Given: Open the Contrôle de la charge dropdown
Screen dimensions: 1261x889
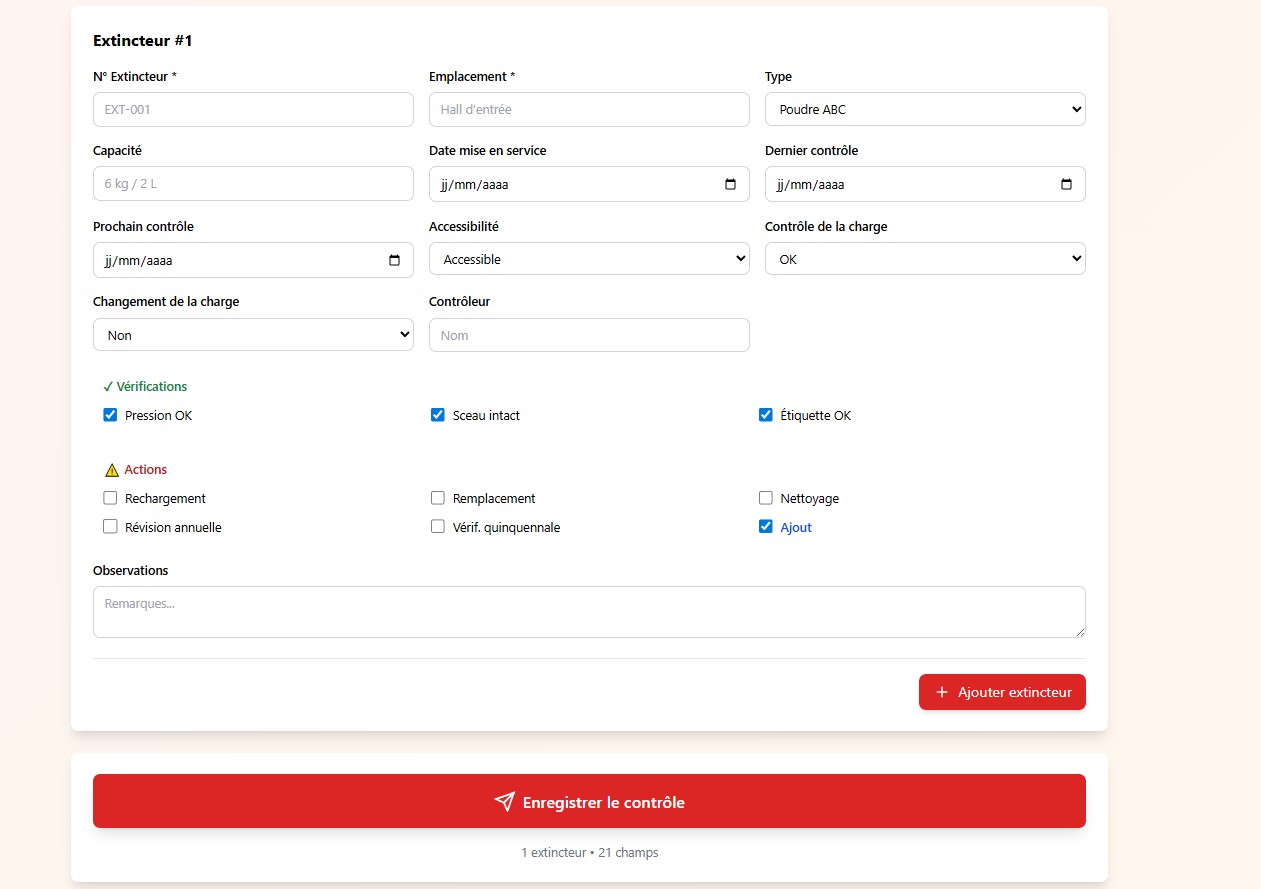Looking at the screenshot, I should (923, 258).
